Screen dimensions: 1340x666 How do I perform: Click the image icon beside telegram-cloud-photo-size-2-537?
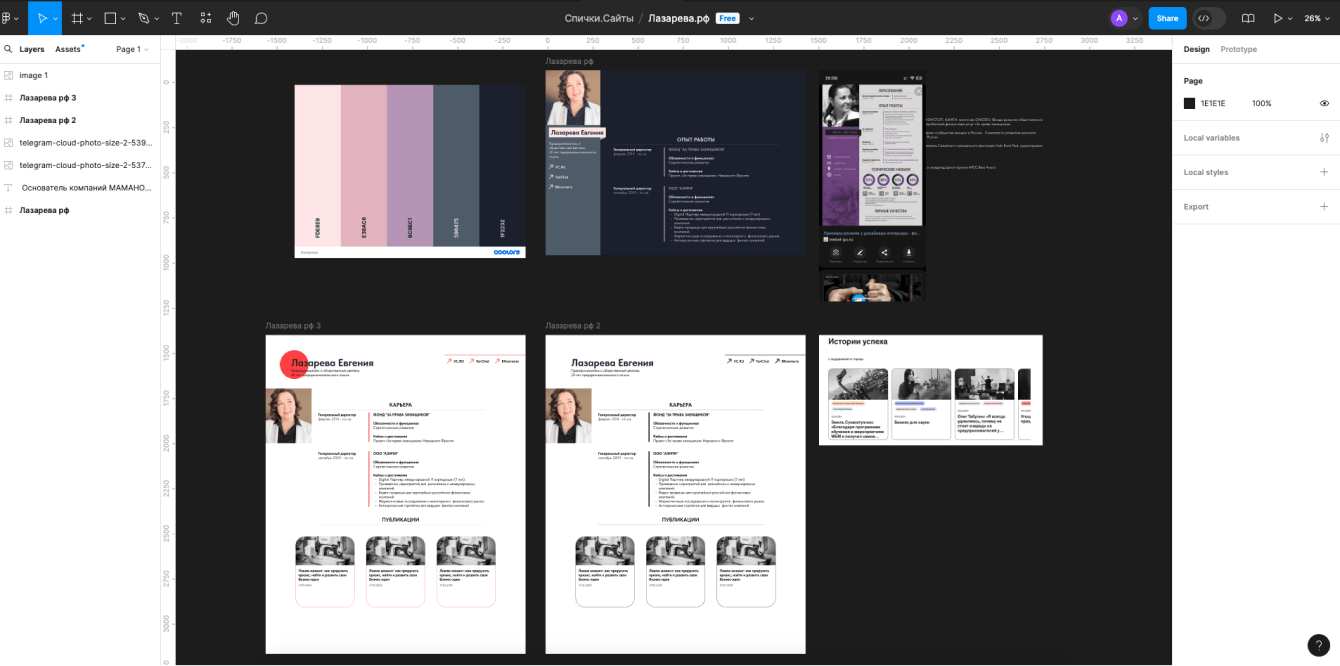coord(9,165)
